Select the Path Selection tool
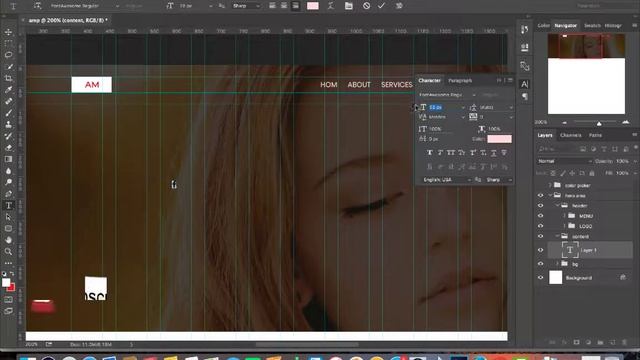Viewport: 640px width, 360px height. coord(8,217)
